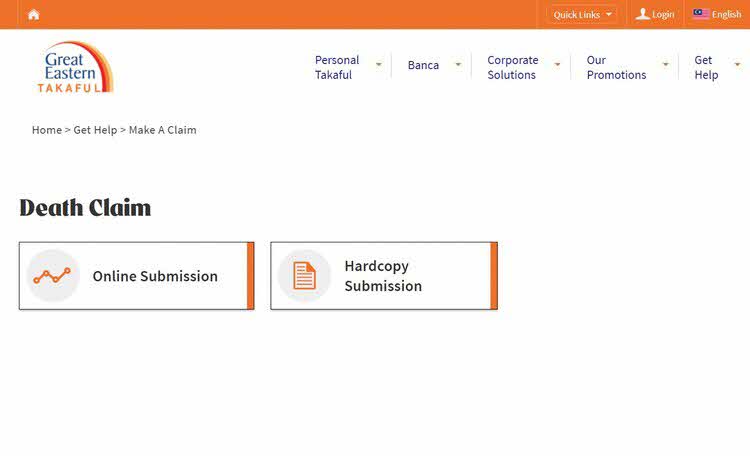Choose Hardcopy Submission option
Screen dimensions: 750x456
[383, 276]
